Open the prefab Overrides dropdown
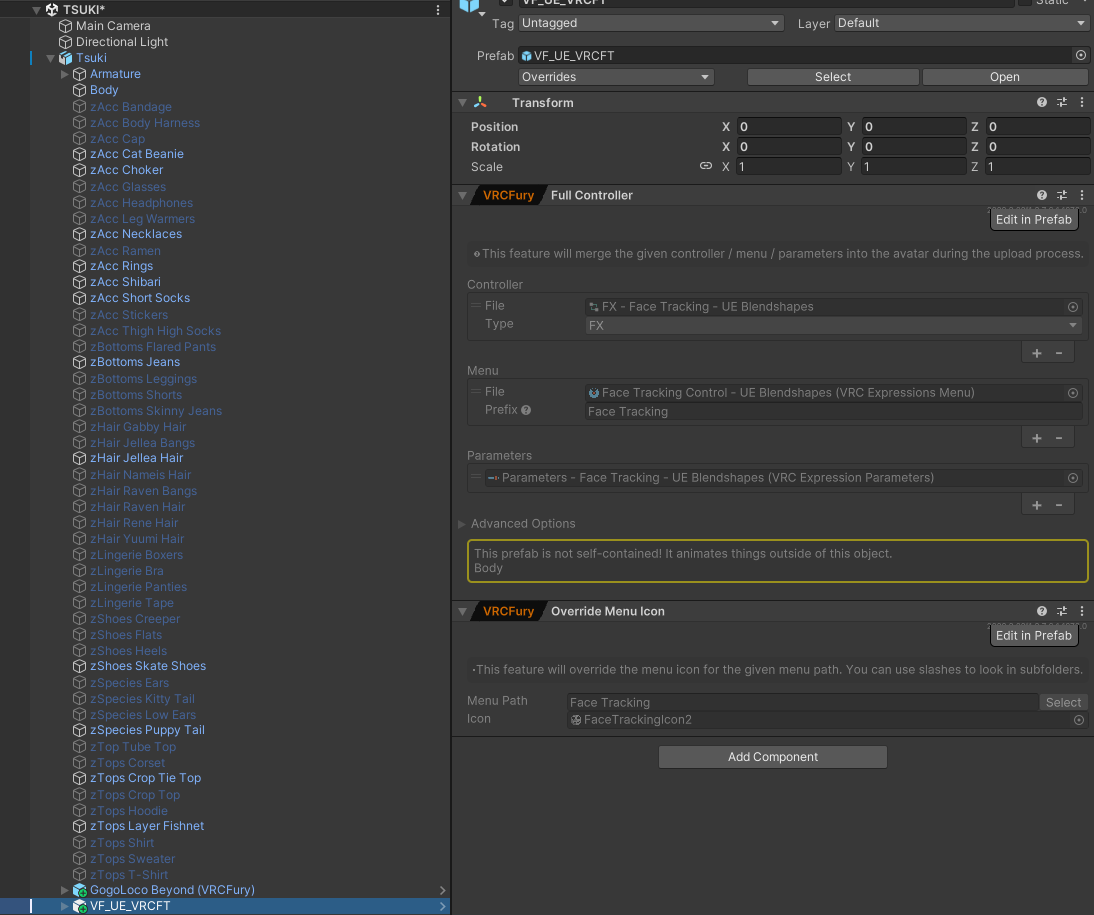1094x915 pixels. coord(616,77)
